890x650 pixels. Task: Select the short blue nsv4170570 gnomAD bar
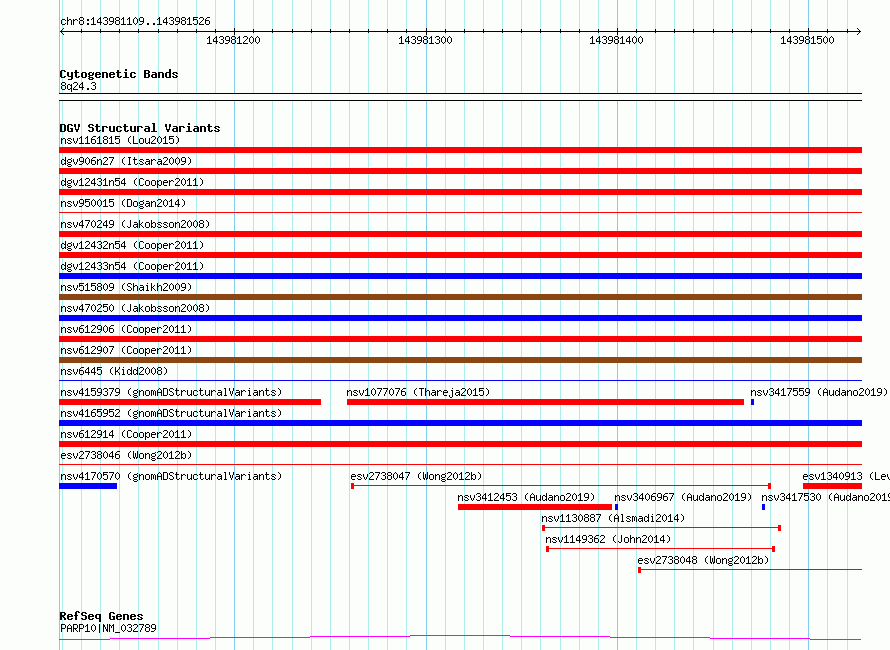pyautogui.click(x=88, y=486)
